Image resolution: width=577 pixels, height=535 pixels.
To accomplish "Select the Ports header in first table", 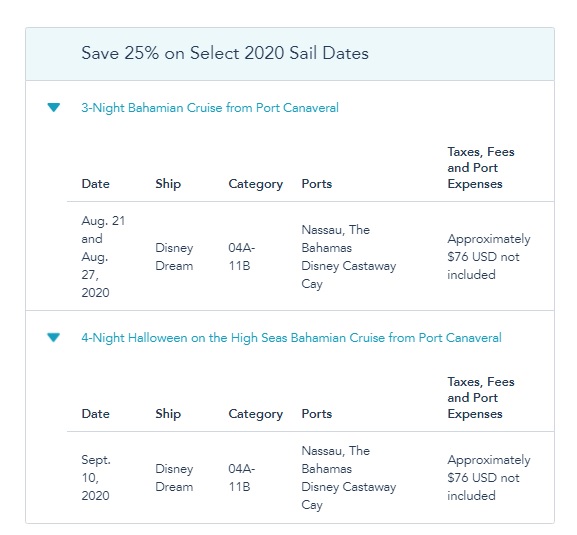I will pos(317,184).
